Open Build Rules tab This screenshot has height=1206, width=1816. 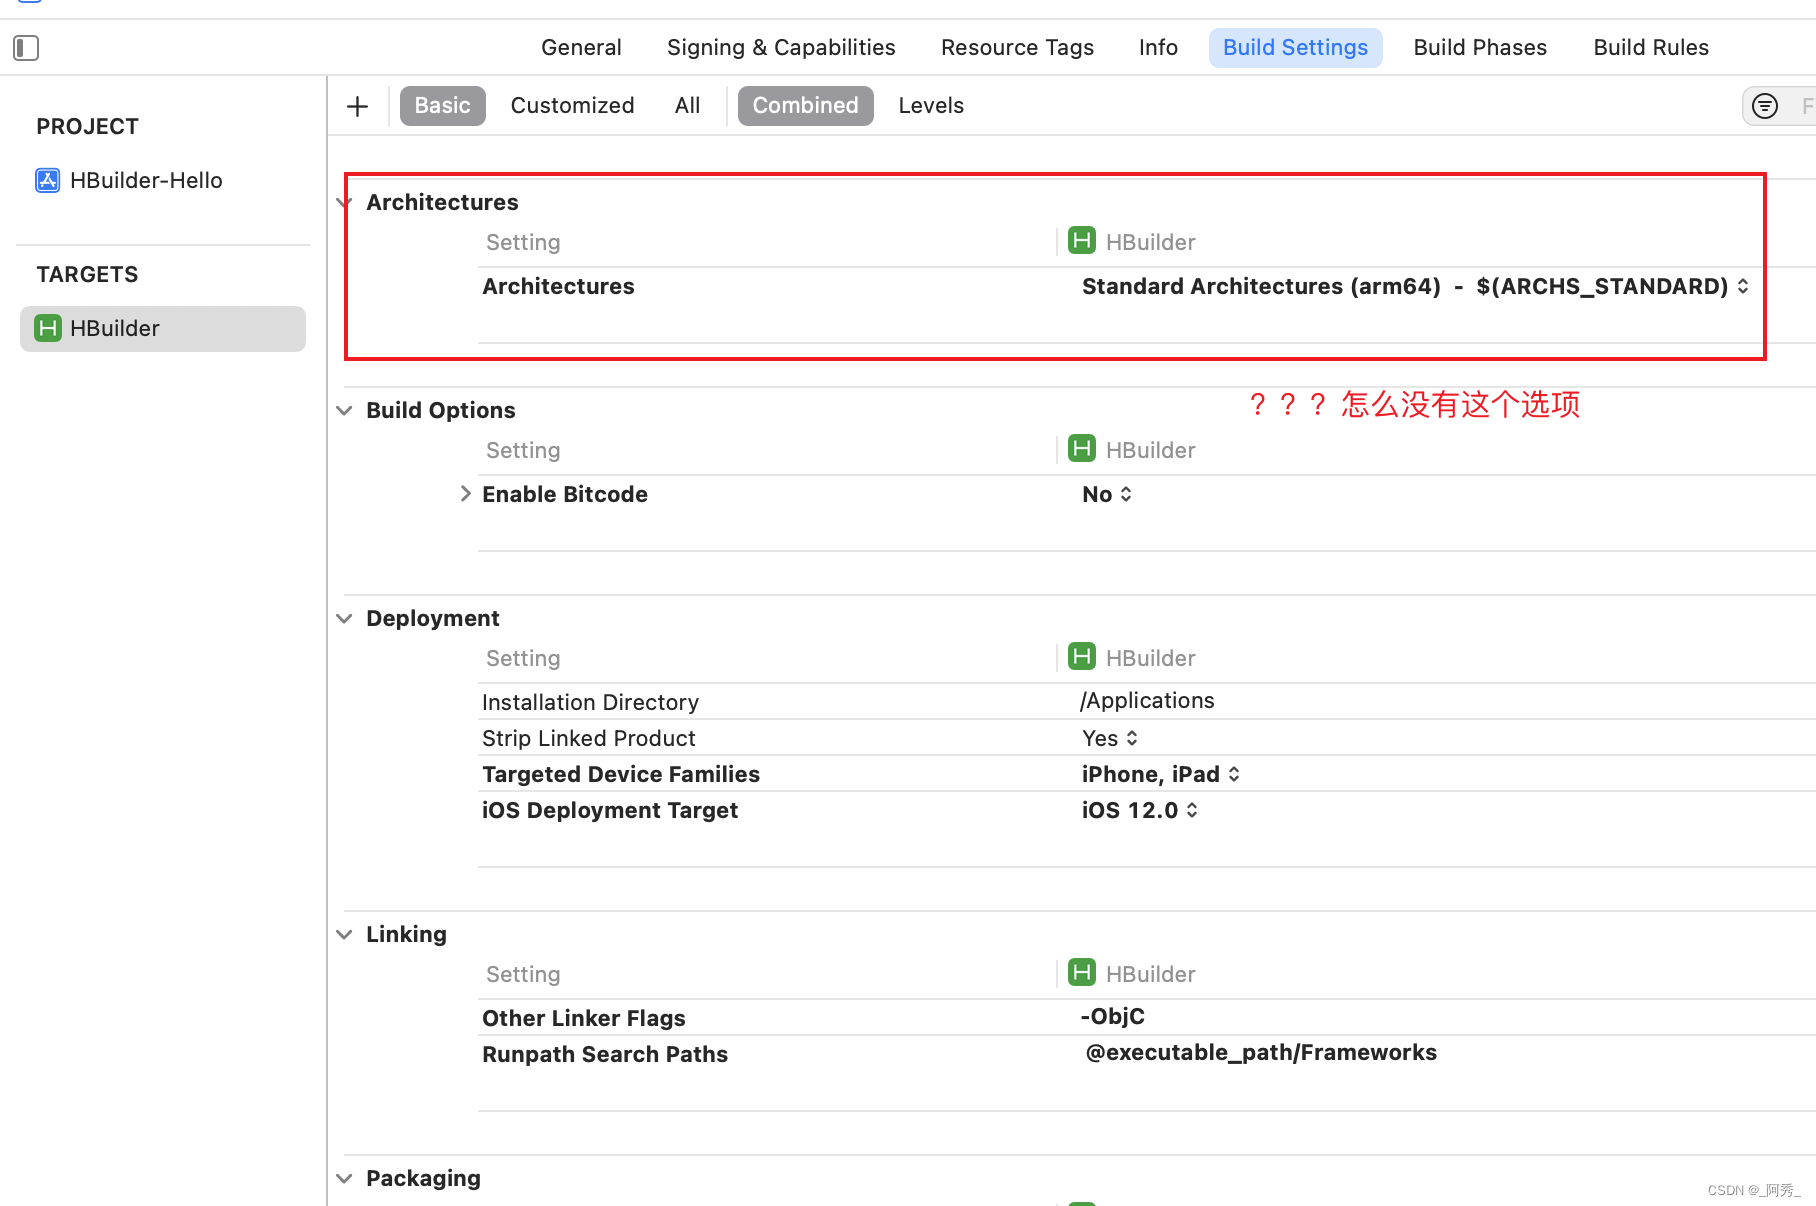(1651, 48)
